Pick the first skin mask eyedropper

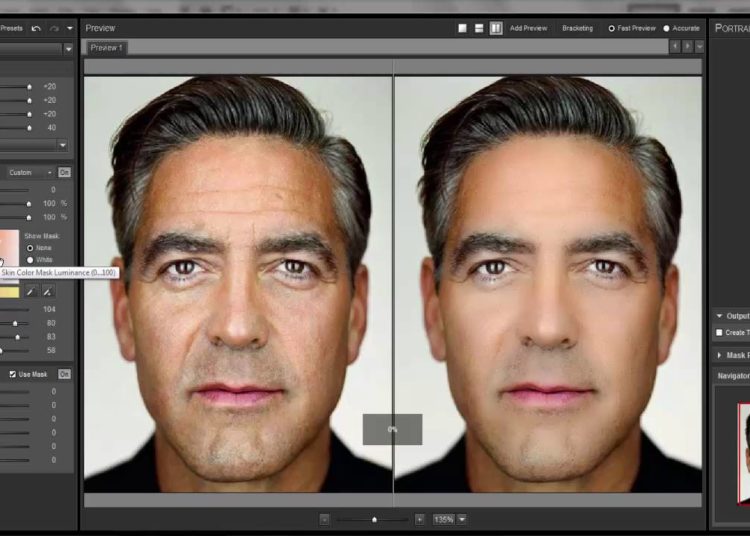pyautogui.click(x=30, y=291)
